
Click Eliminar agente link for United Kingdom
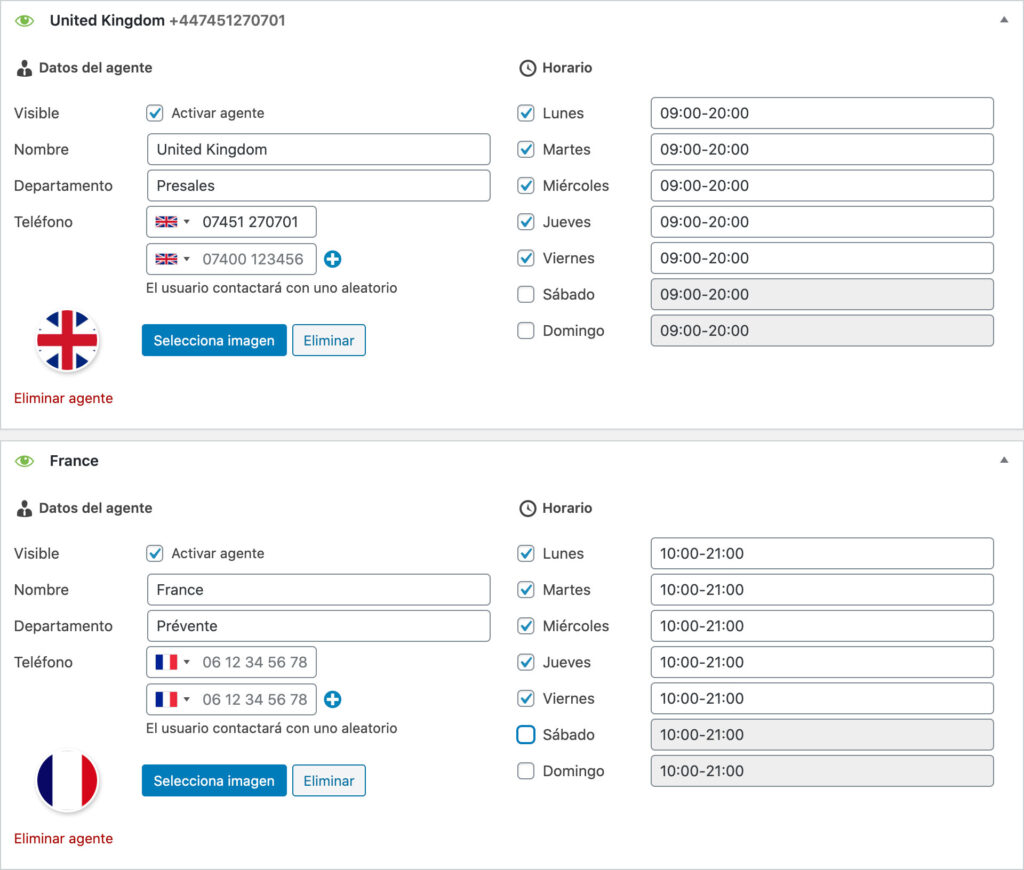coord(63,398)
